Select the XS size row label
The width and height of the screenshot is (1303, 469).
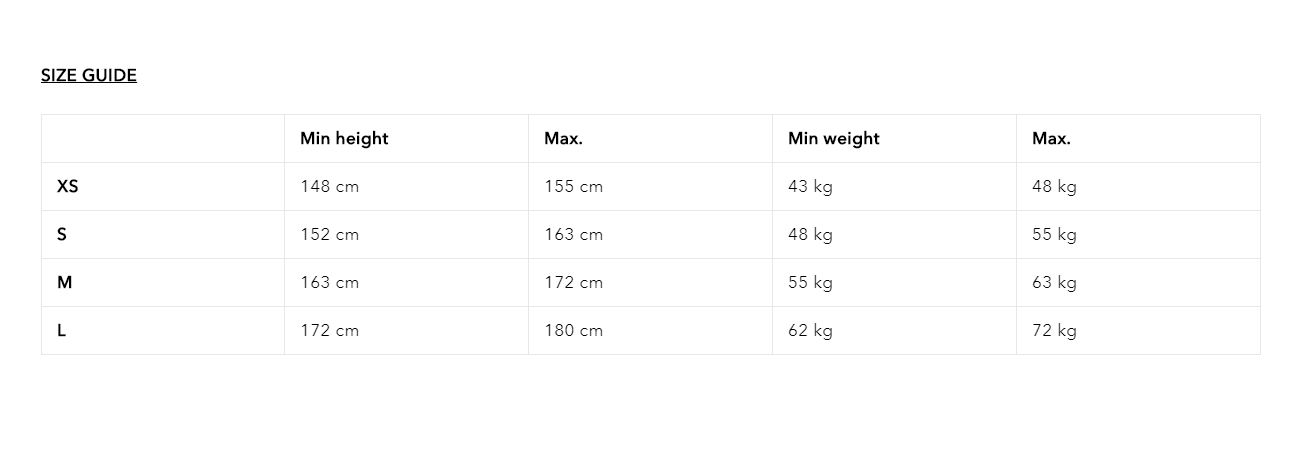tap(68, 187)
